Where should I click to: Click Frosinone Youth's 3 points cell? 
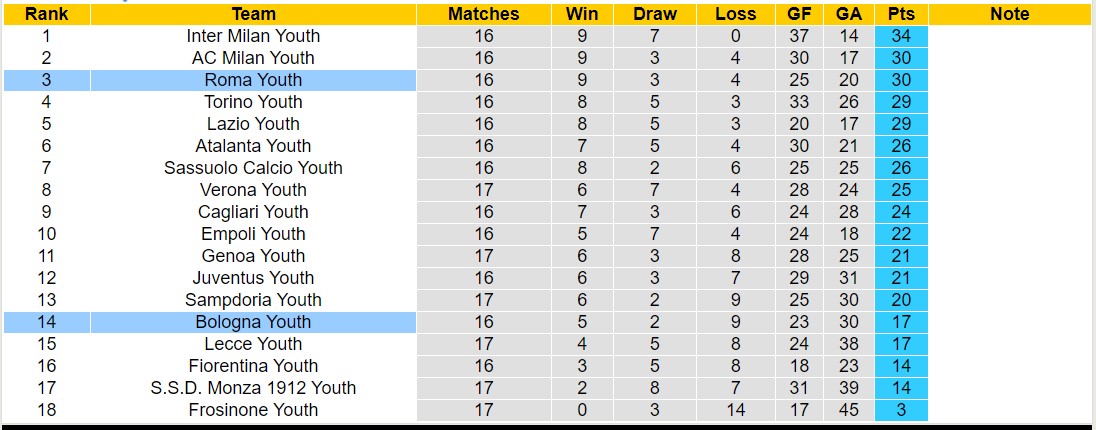tap(901, 410)
